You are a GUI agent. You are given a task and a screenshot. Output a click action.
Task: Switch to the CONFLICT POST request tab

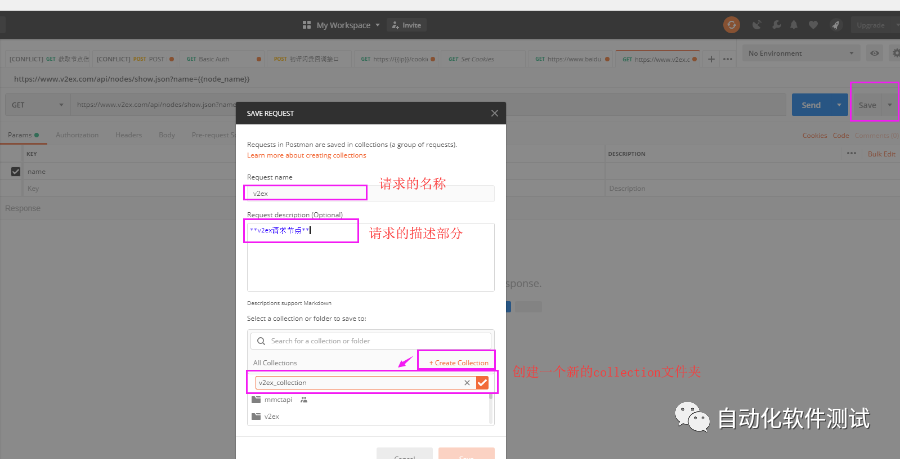tap(135, 59)
